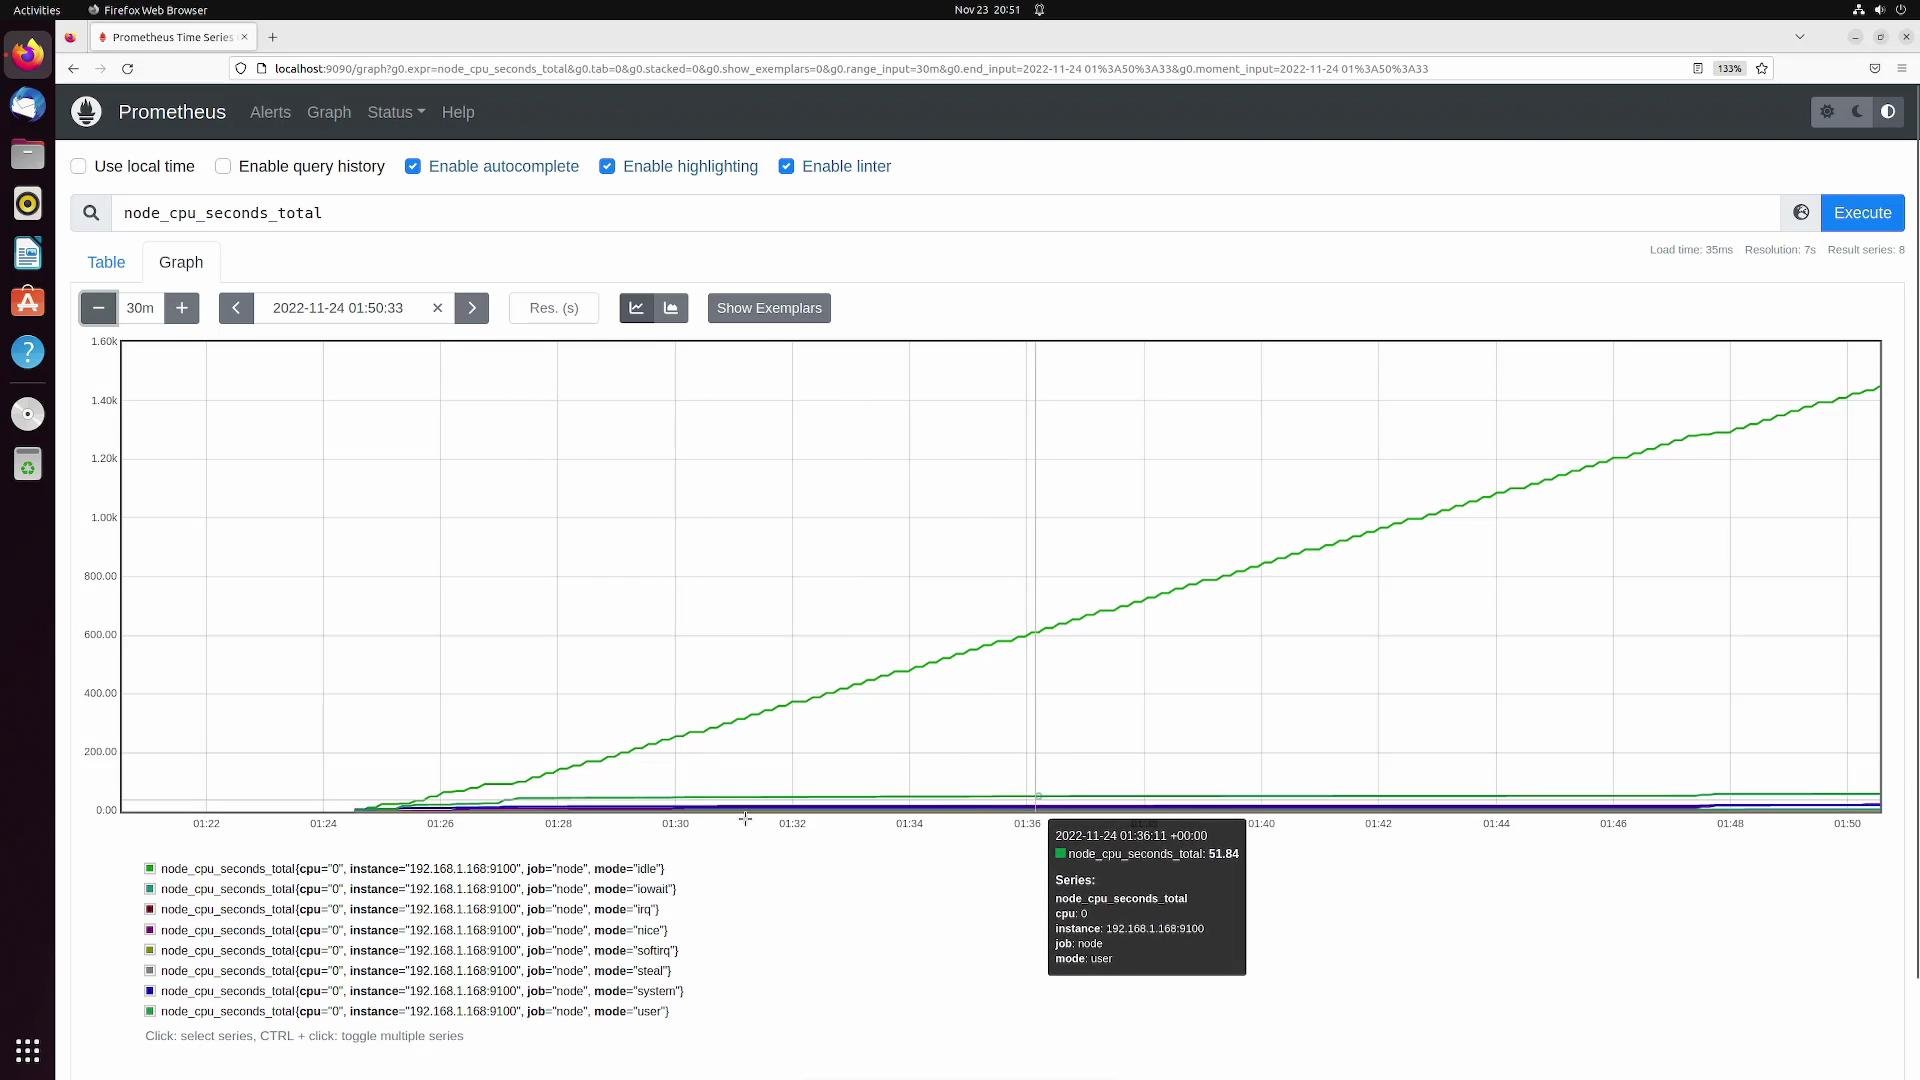Viewport: 1920px width, 1080px height.
Task: Open the metrics explorer globe icon
Action: tap(1801, 213)
